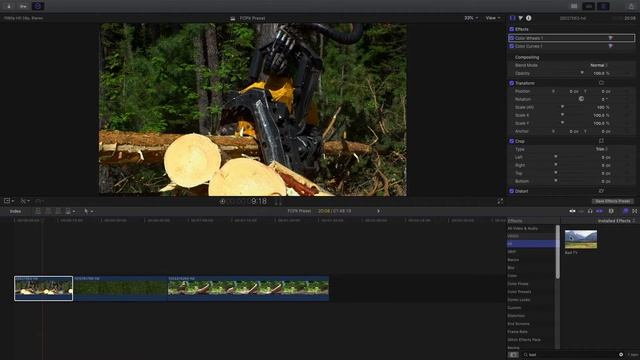Click Connect clip to primary storyline icon
Image resolution: width=640 pixels, height=360 pixels.
[38, 211]
